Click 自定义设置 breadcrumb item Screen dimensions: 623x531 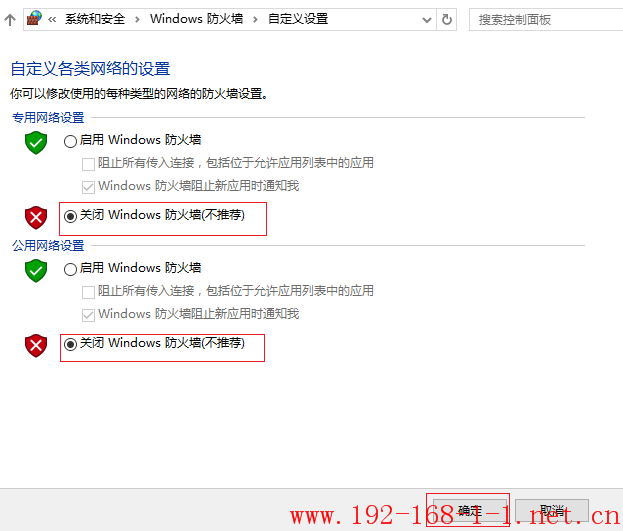(298, 19)
